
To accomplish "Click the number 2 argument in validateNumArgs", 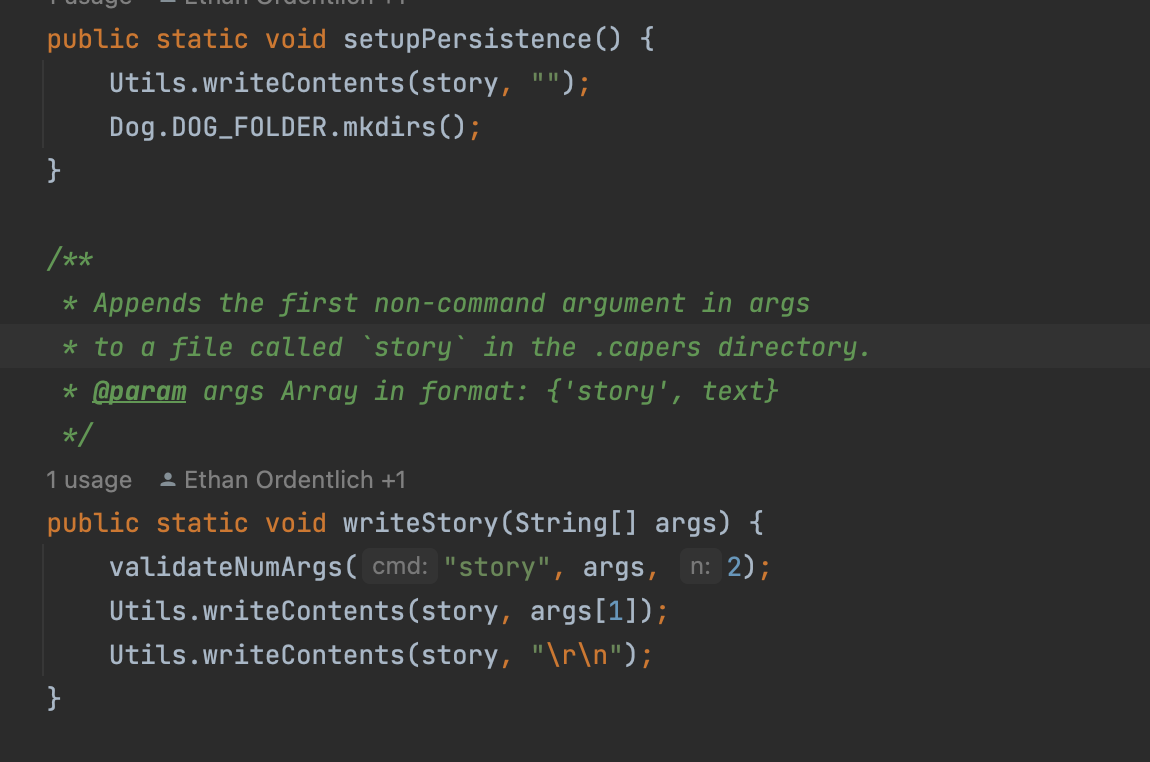I will tap(735, 567).
